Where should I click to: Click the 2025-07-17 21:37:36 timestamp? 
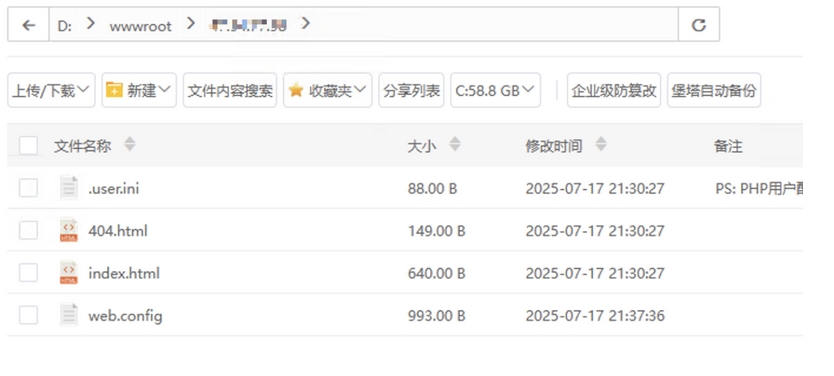point(595,315)
